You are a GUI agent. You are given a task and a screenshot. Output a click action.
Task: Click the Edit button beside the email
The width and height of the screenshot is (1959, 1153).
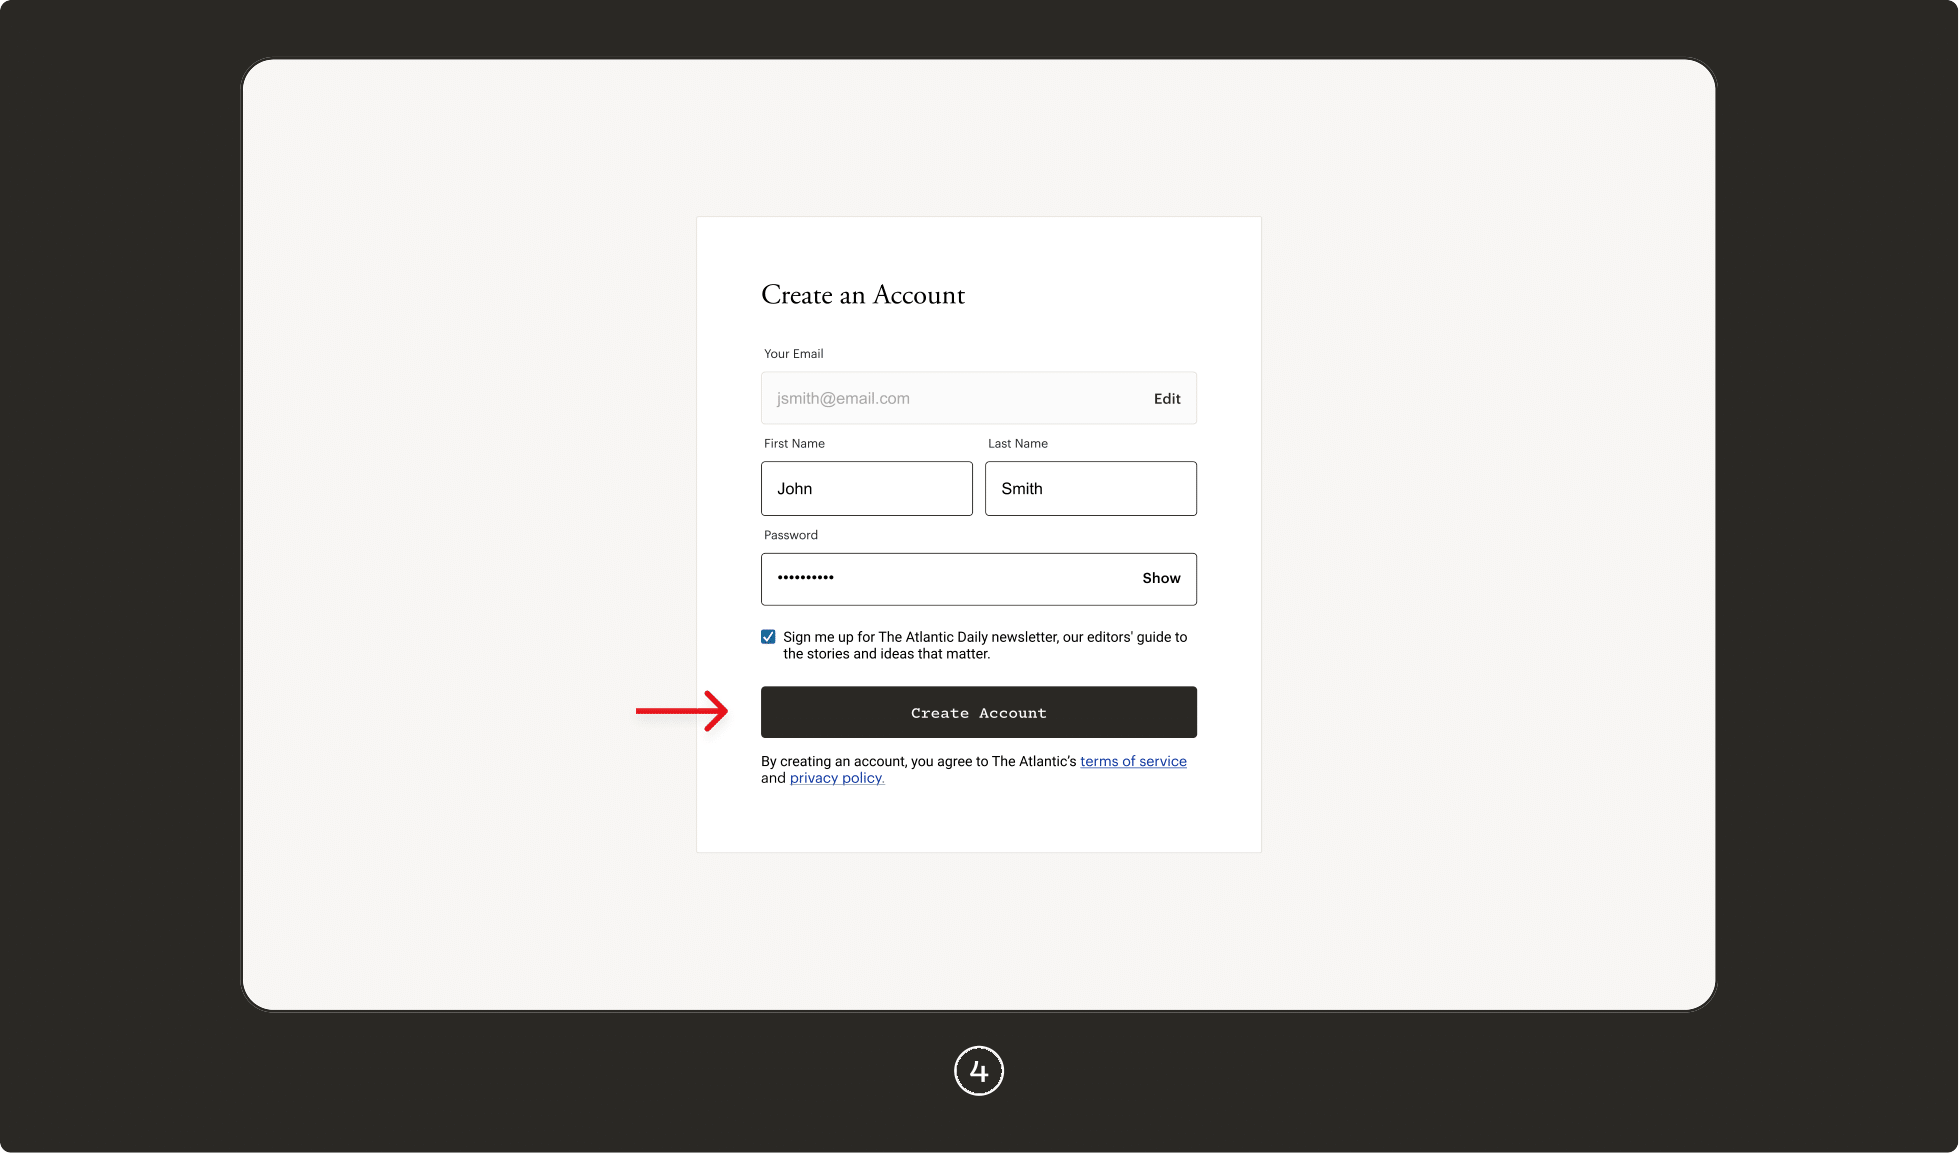[1166, 398]
